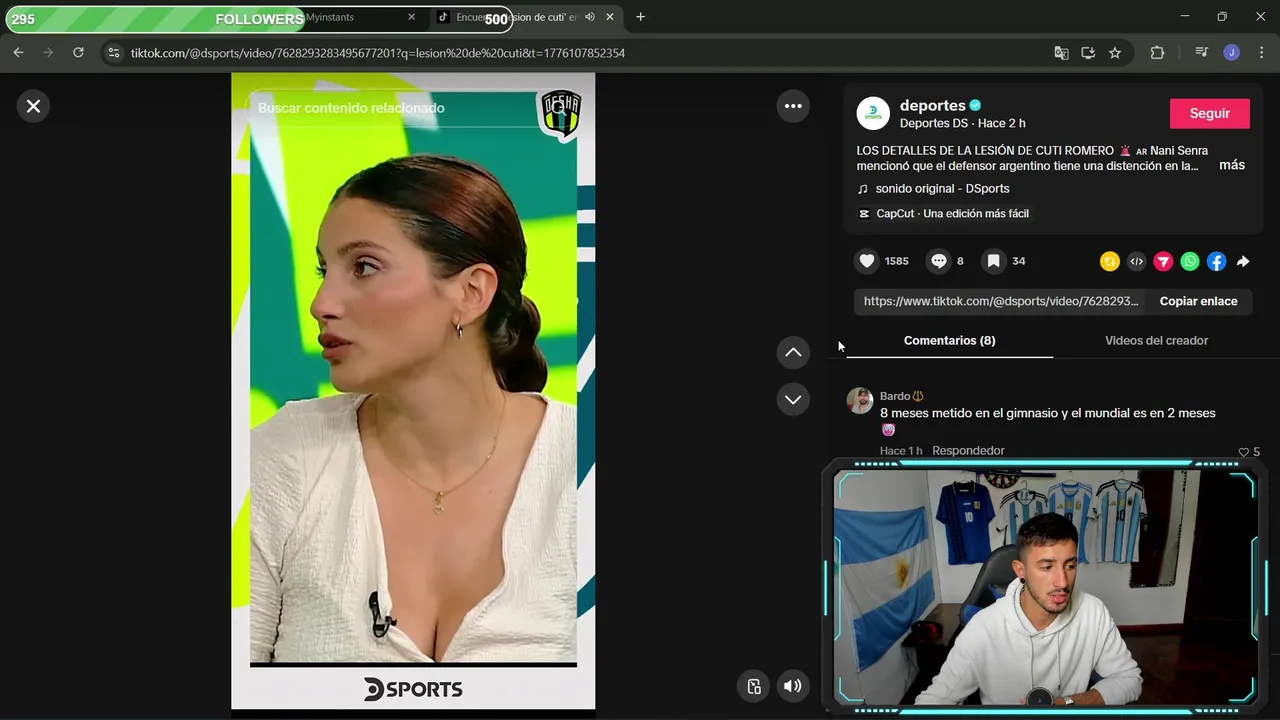The height and width of the screenshot is (720, 1280).
Task: Open comments via speech bubble icon
Action: coord(939,261)
